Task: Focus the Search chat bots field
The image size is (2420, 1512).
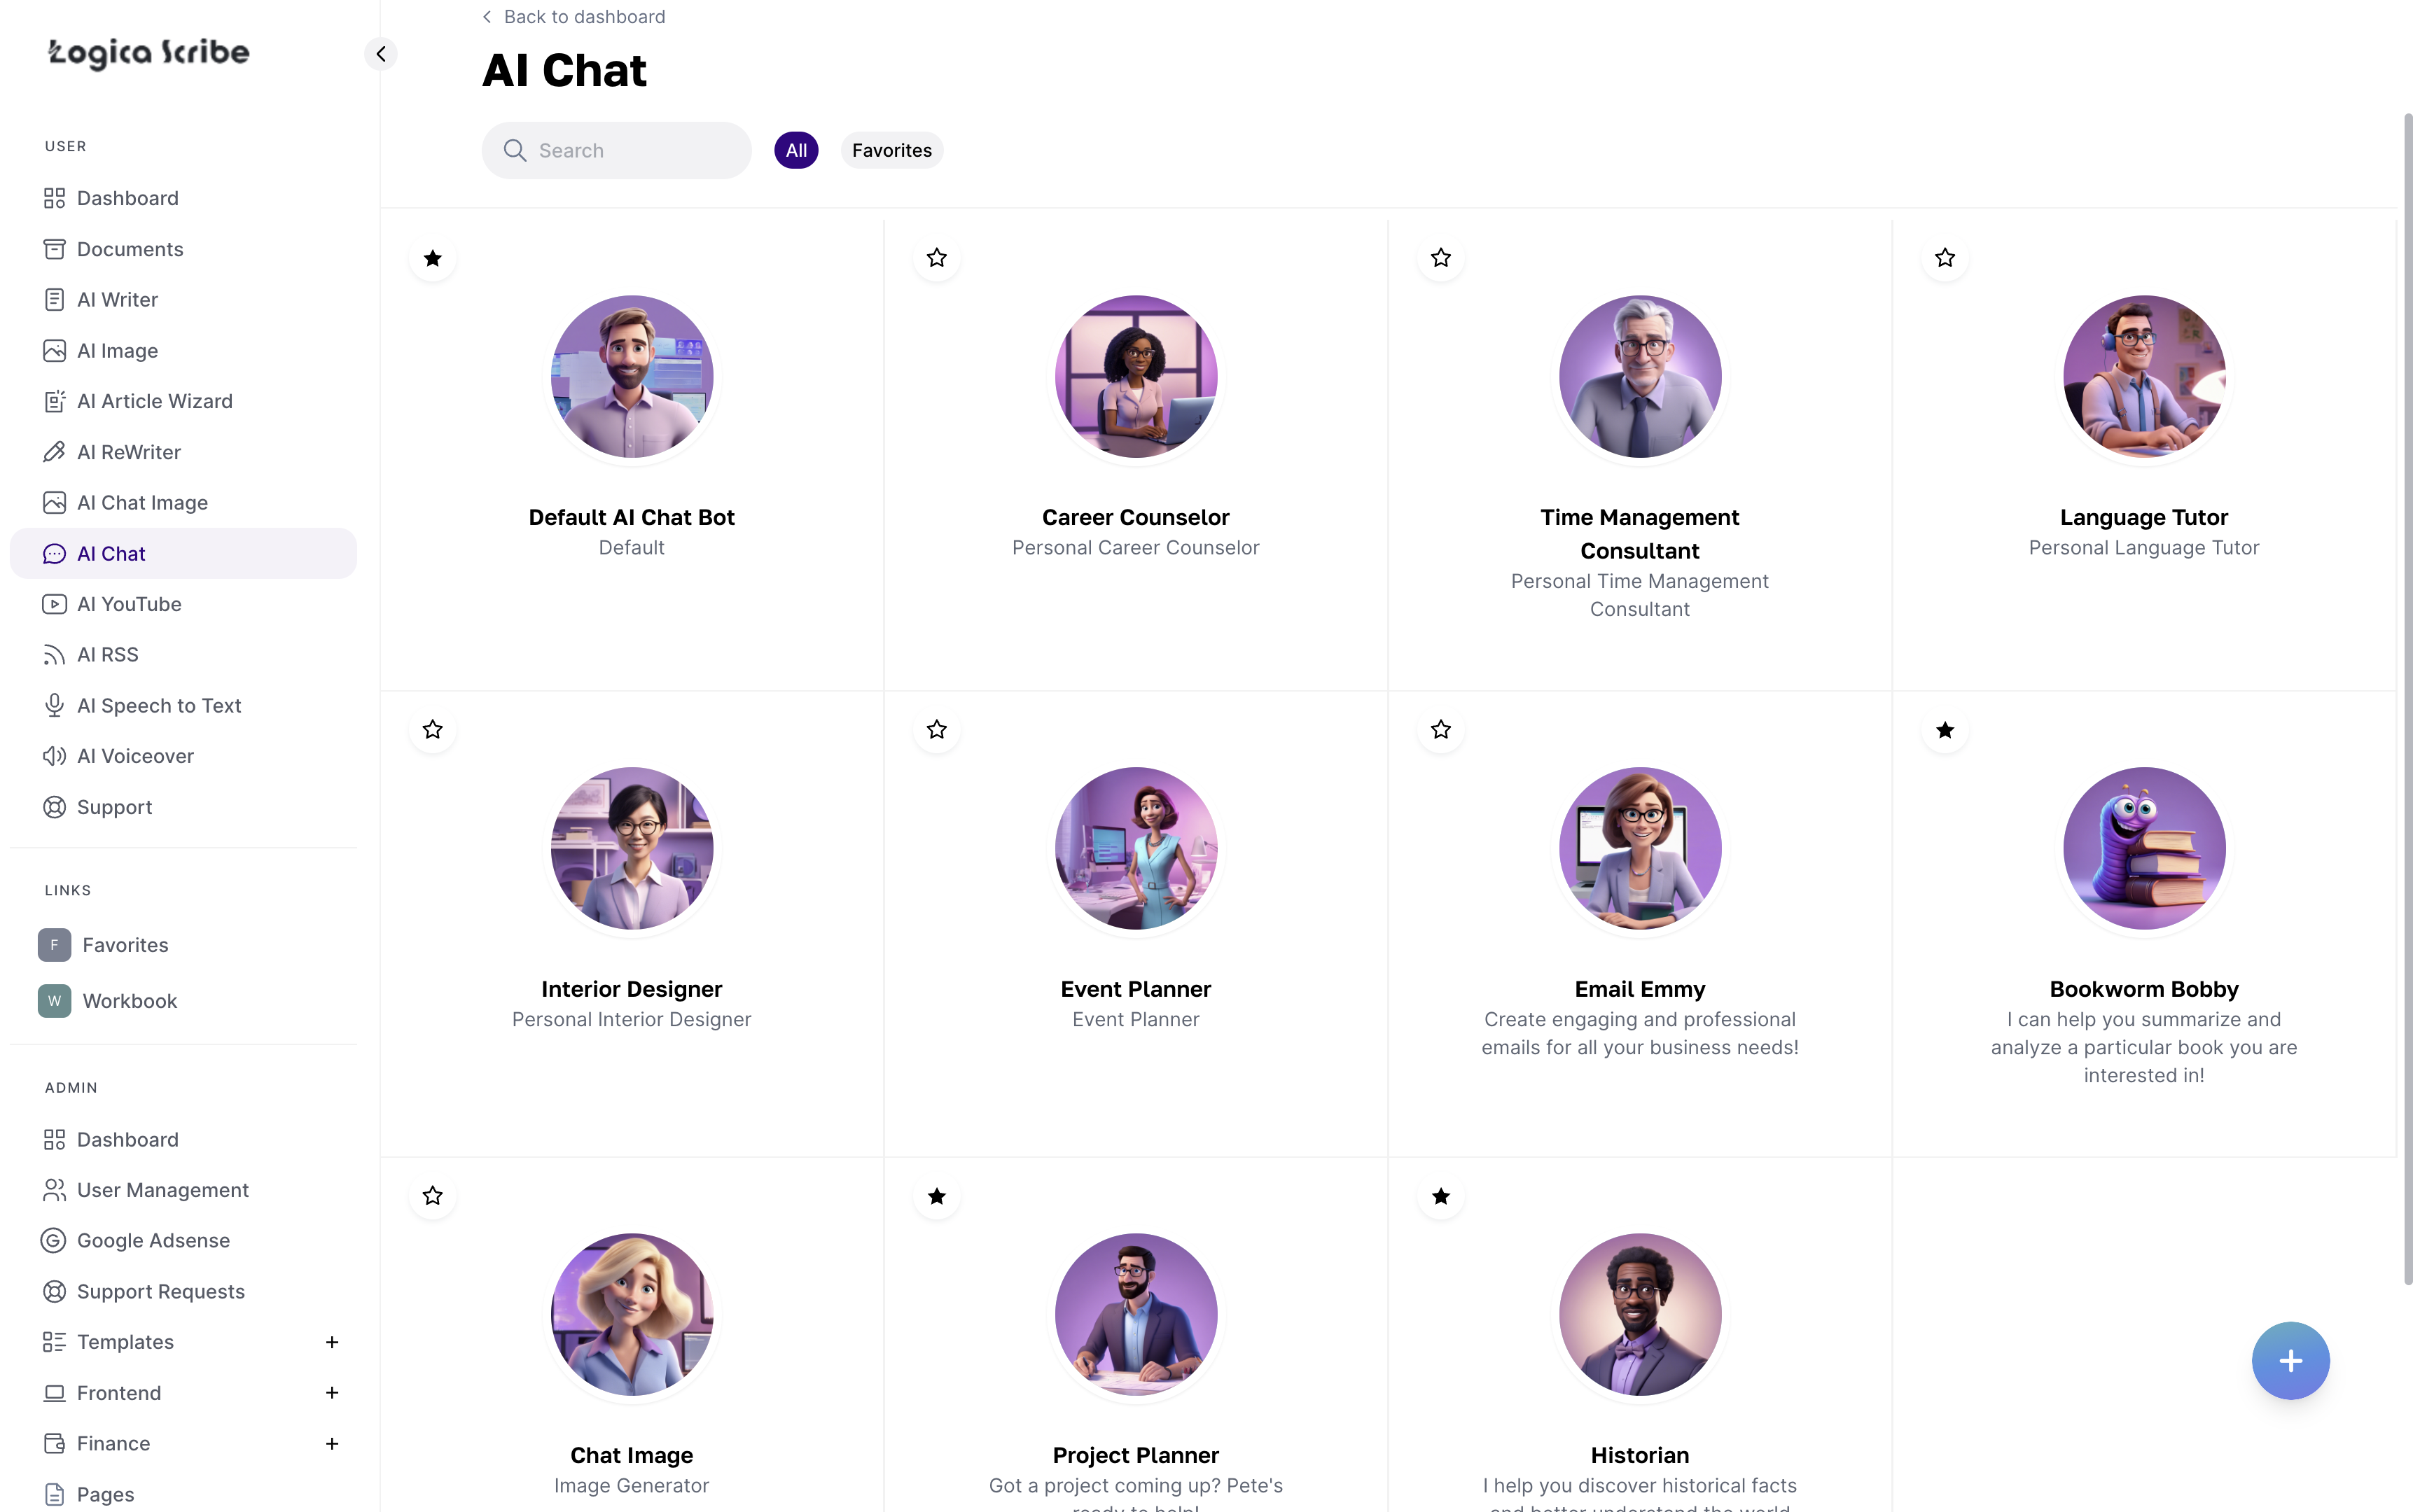Action: coord(630,150)
